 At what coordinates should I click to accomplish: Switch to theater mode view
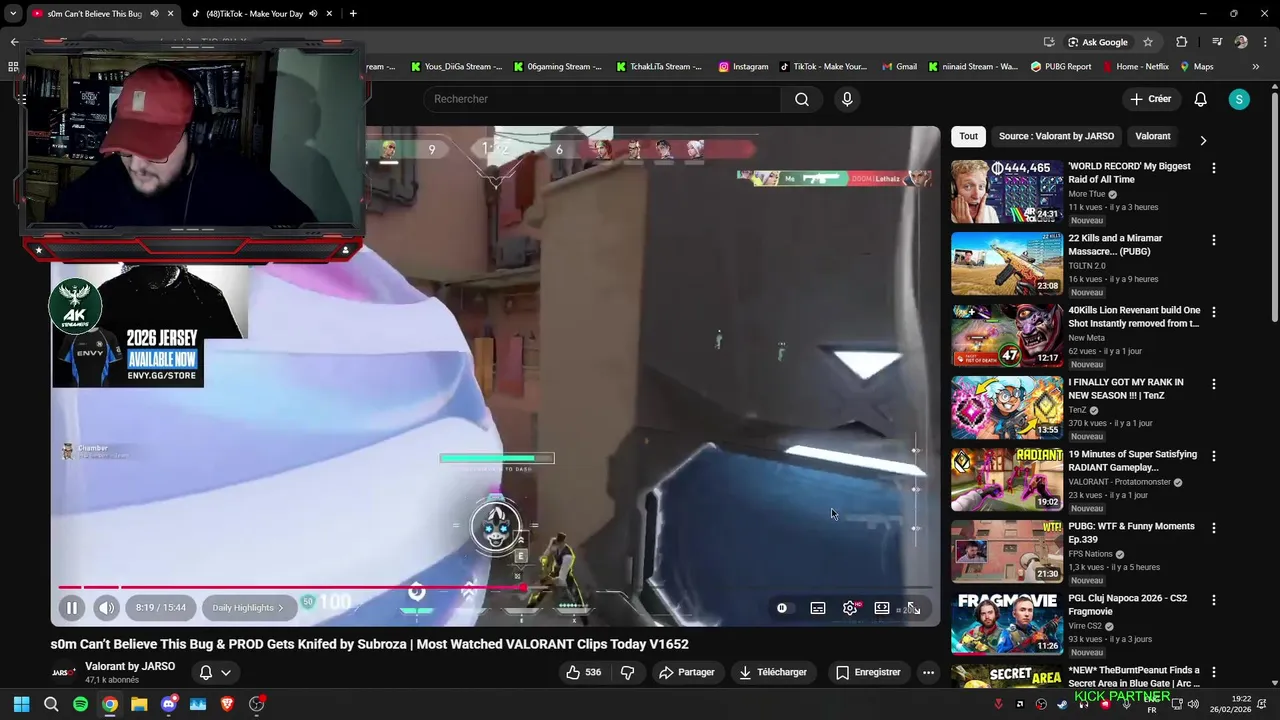click(x=882, y=608)
